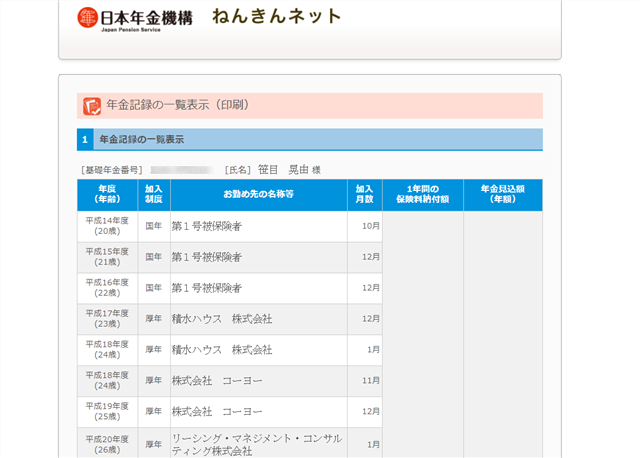This screenshot has height=458, width=640.
Task: Click the name 笹目 晃由 様
Action: [289, 170]
